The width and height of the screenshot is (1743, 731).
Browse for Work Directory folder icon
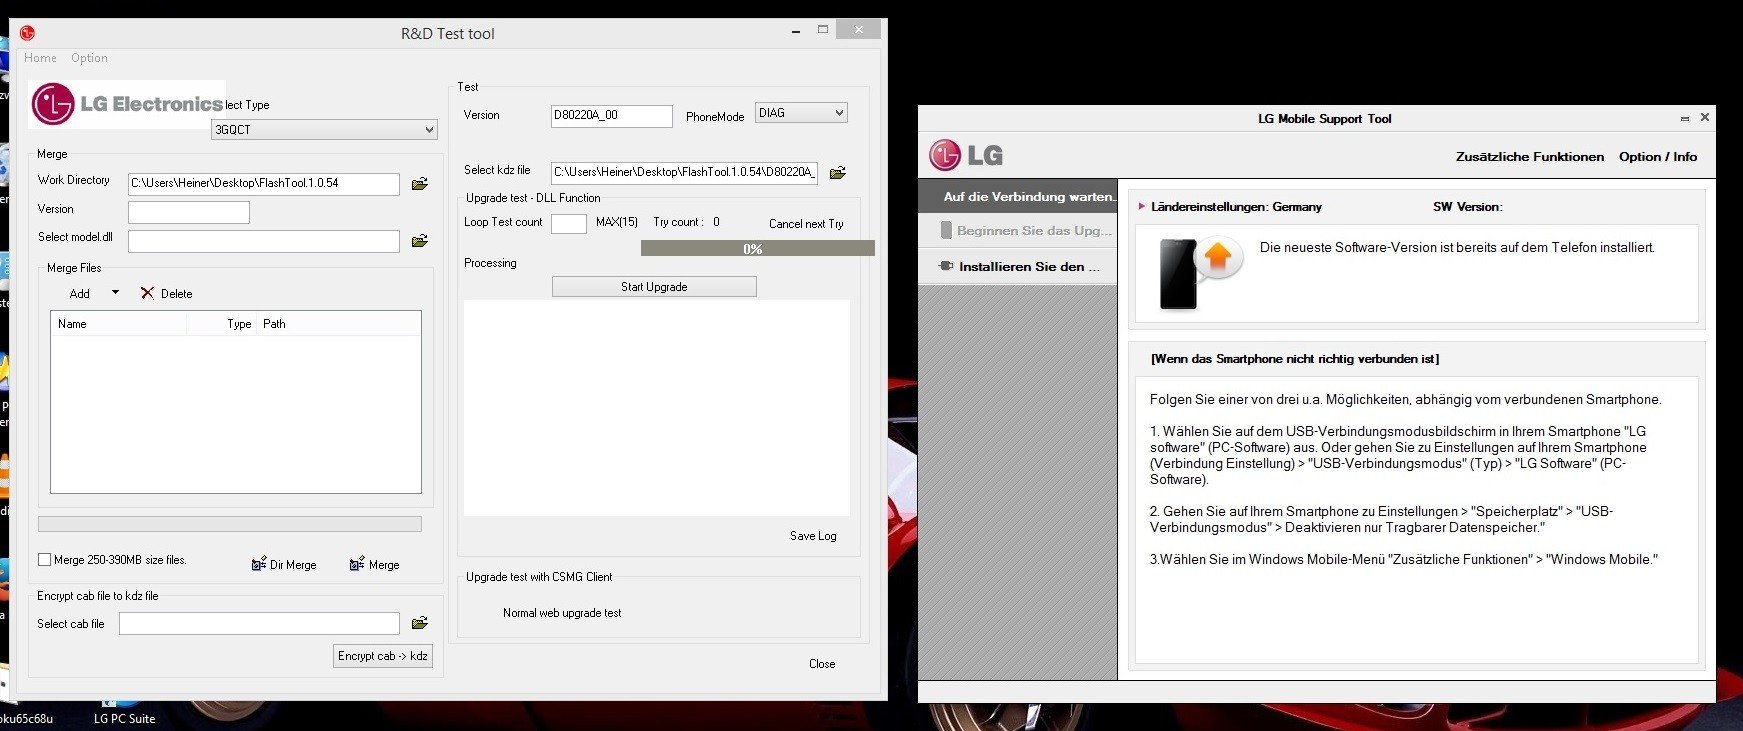420,184
